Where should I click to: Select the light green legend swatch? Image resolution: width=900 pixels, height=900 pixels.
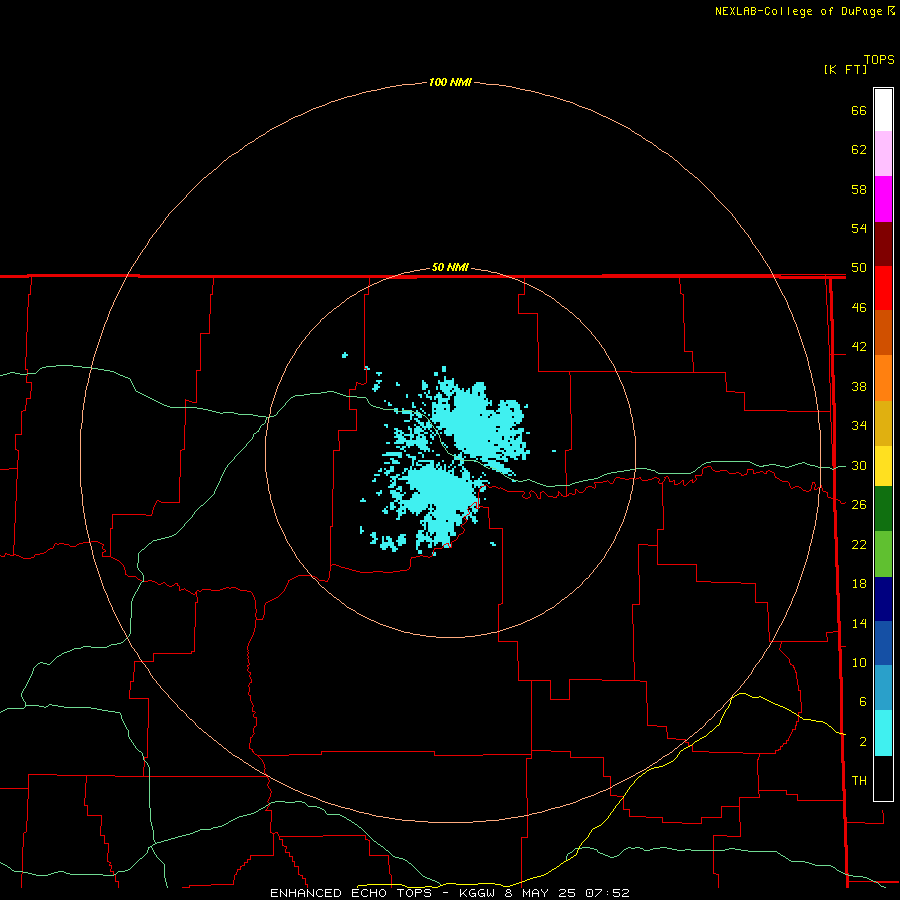click(x=883, y=554)
